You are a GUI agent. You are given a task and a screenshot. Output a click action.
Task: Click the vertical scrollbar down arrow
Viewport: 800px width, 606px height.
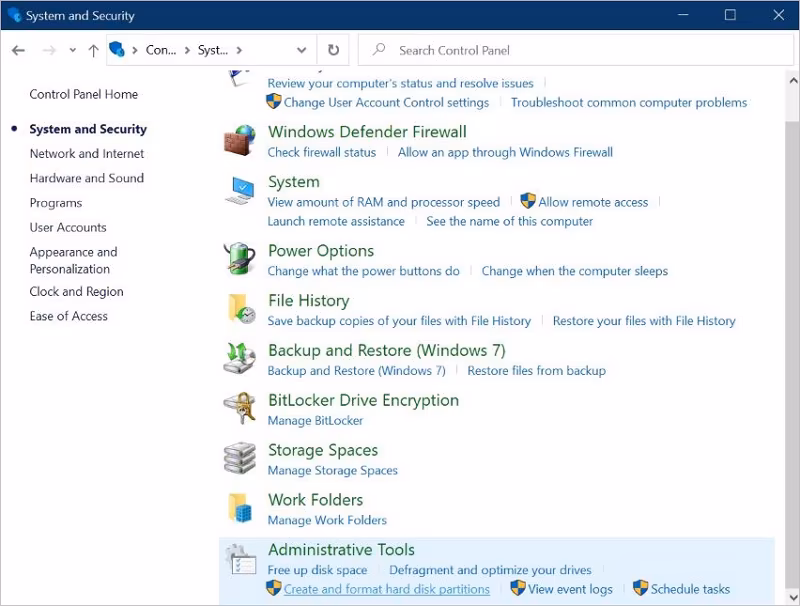(x=793, y=597)
